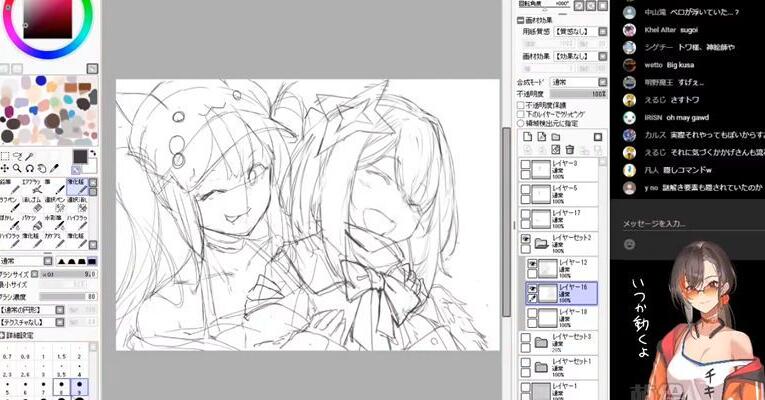Image resolution: width=765 pixels, height=400 pixels.
Task: Enable the 下のレイヤーでクリッピング checkbox
Action: point(521,114)
